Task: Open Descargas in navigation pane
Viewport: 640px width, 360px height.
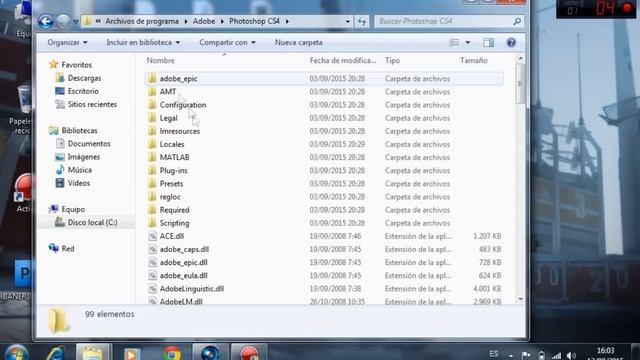Action: [84, 78]
